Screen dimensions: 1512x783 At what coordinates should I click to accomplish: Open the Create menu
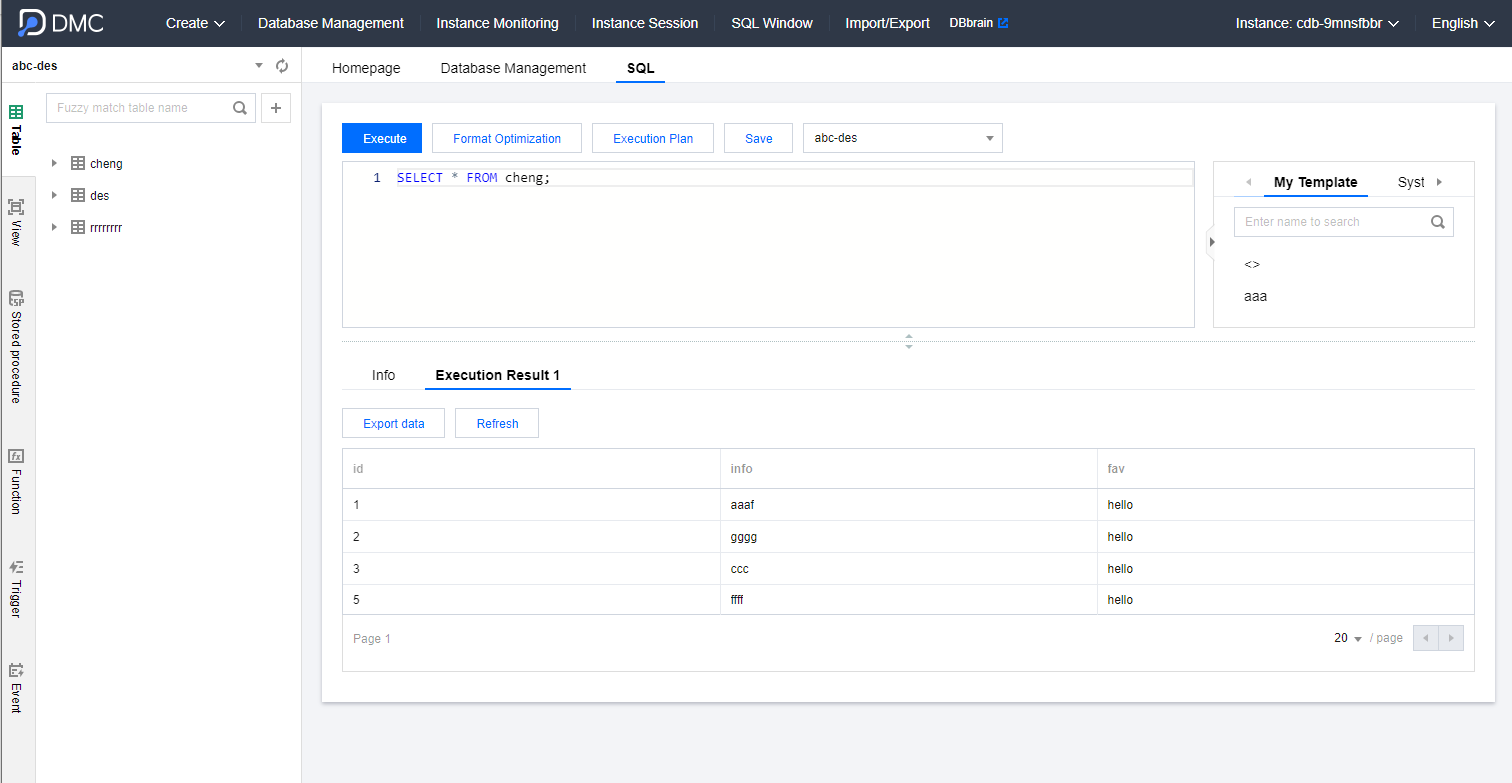tap(195, 23)
